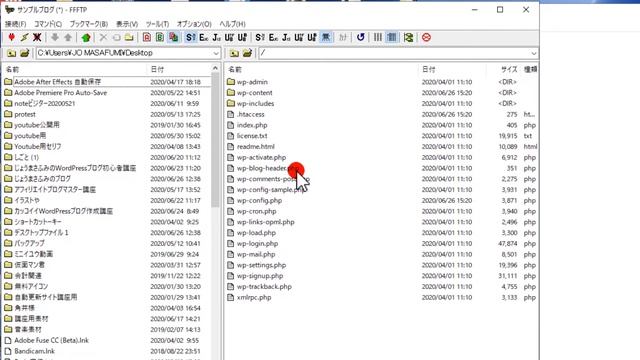Select Auto transfer mode icon
This screenshot has width=640, height=360.
pyautogui.click(x=173, y=38)
